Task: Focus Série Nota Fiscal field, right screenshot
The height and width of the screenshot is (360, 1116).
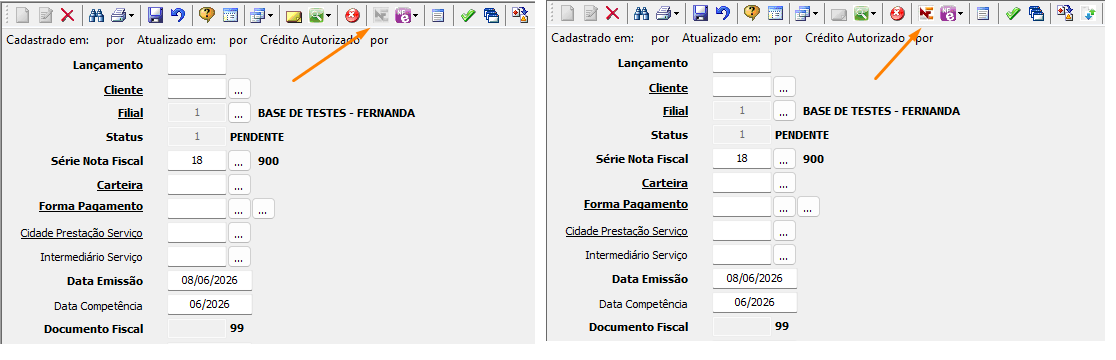Action: click(742, 158)
